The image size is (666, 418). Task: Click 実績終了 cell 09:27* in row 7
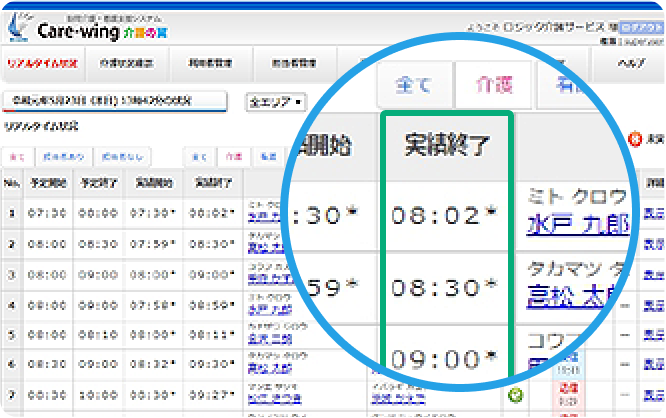212,395
